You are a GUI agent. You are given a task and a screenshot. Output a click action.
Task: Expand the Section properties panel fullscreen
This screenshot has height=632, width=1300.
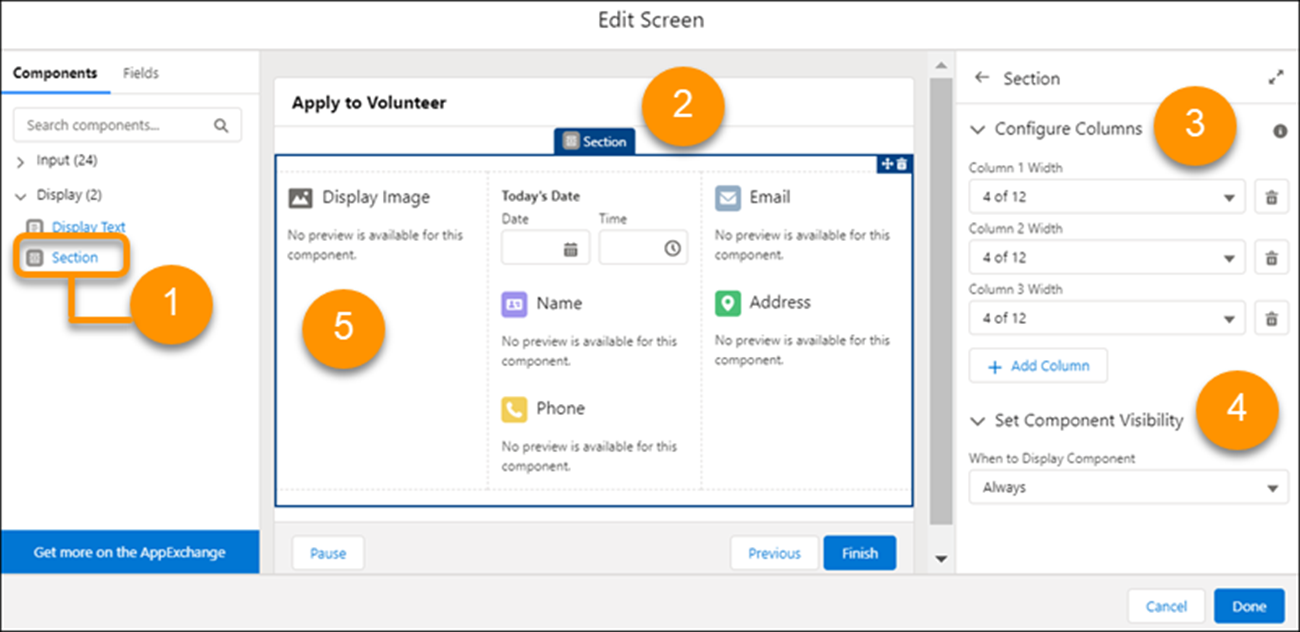1276,76
